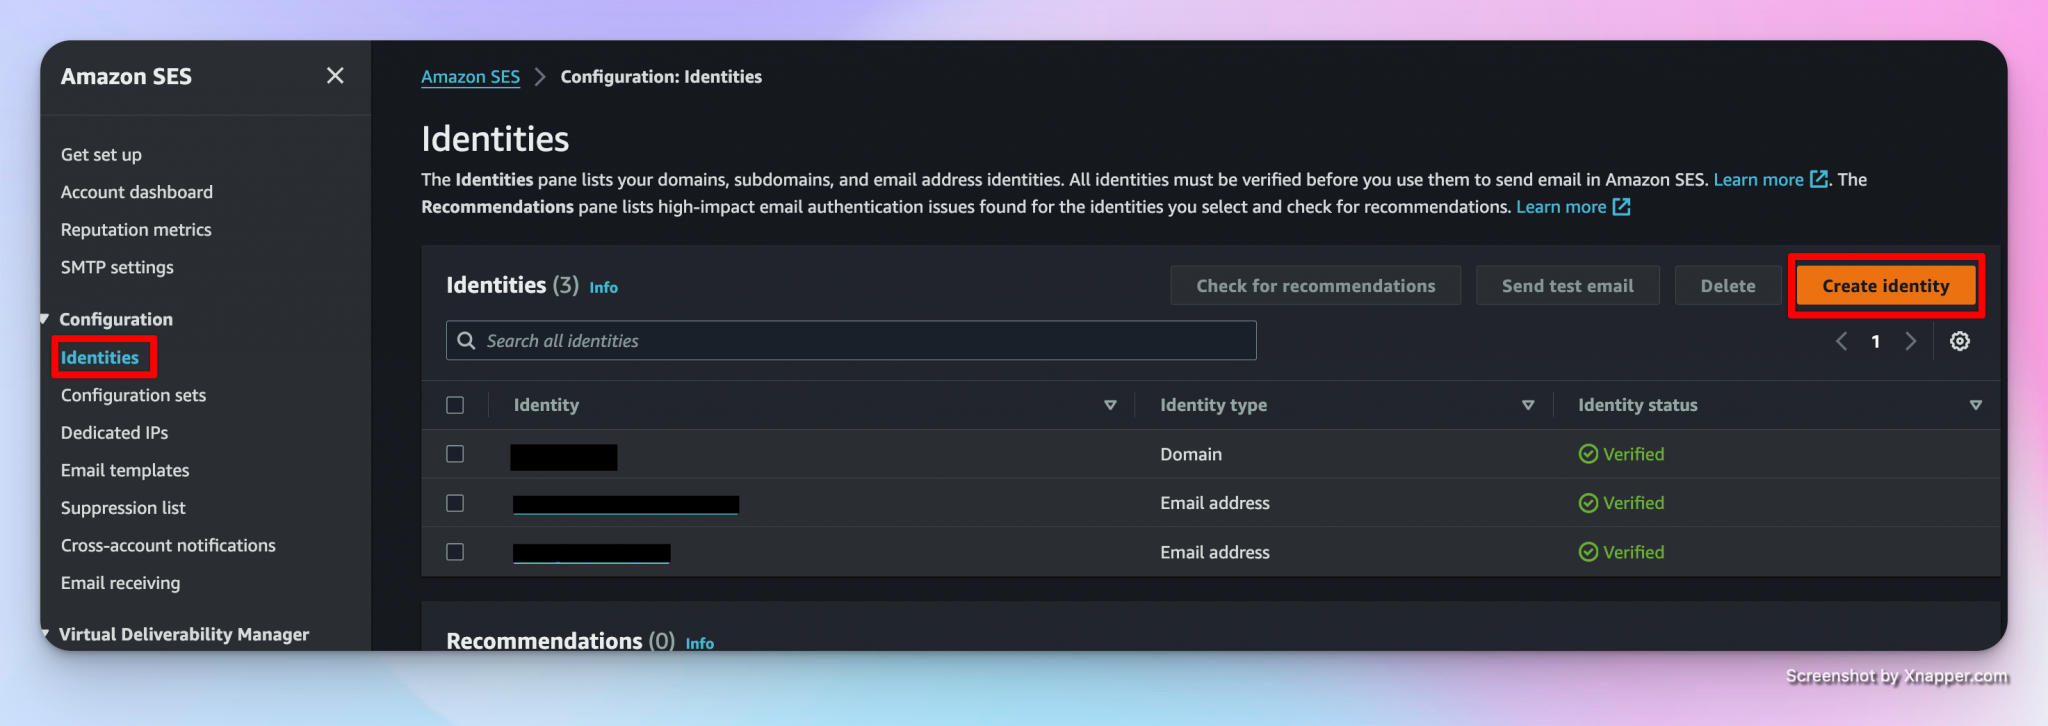The width and height of the screenshot is (2048, 726).
Task: Follow the Amazon SES breadcrumb link
Action: click(470, 77)
